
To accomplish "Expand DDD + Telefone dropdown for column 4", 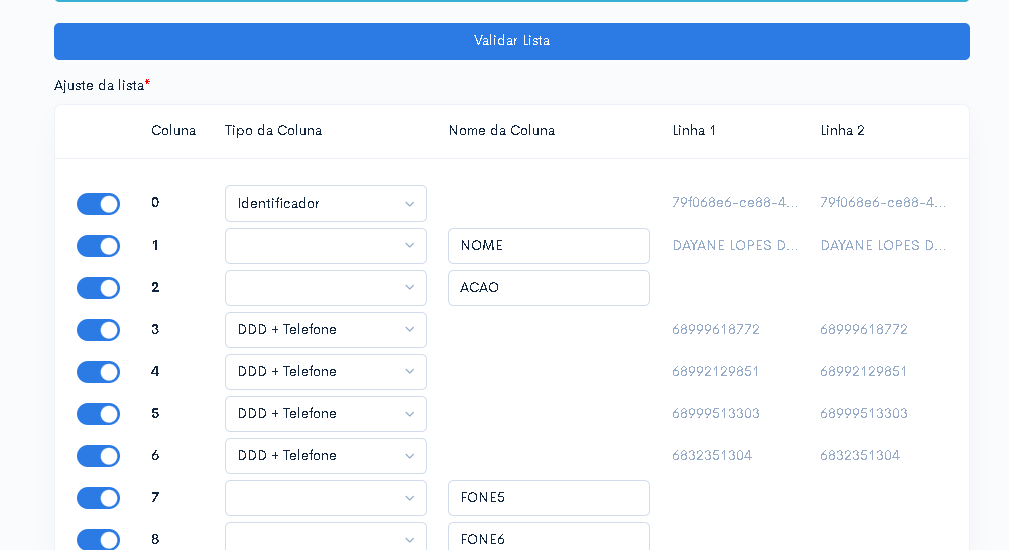I will tap(326, 372).
